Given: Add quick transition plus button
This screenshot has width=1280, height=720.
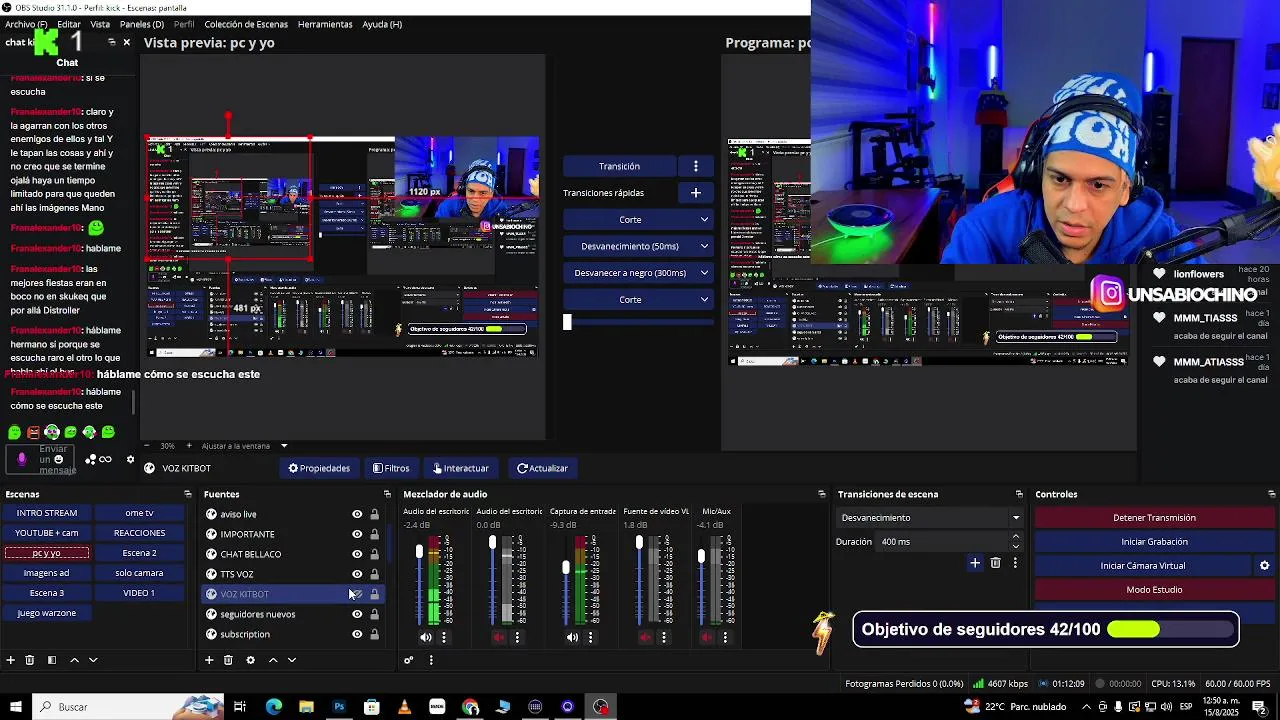Looking at the screenshot, I should click(696, 193).
